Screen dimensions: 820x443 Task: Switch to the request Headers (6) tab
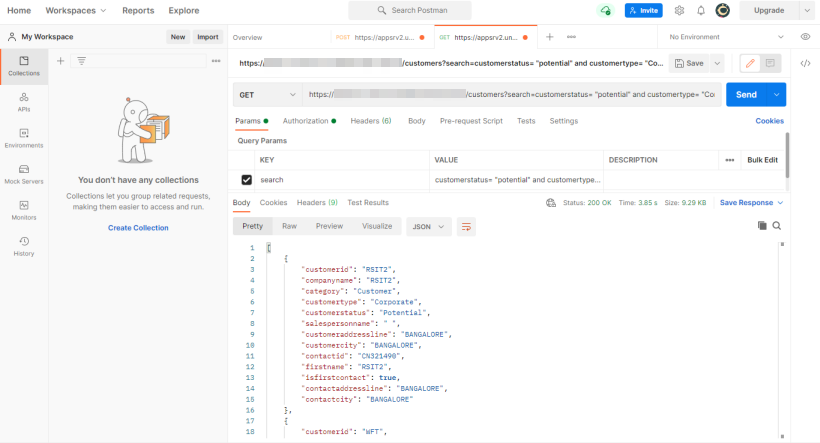(x=371, y=121)
